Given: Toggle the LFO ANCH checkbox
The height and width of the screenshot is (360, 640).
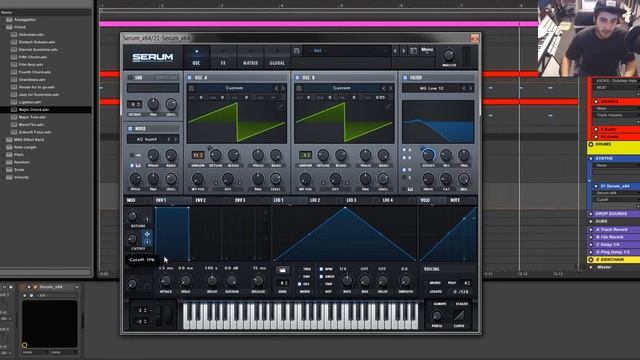Looking at the screenshot, I should point(321,276).
